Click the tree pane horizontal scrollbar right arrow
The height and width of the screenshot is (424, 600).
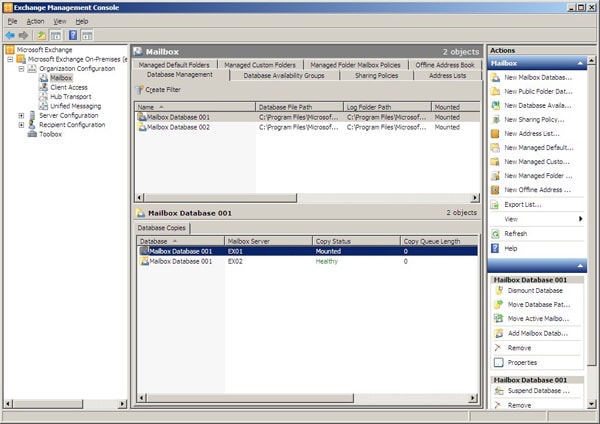(122, 404)
